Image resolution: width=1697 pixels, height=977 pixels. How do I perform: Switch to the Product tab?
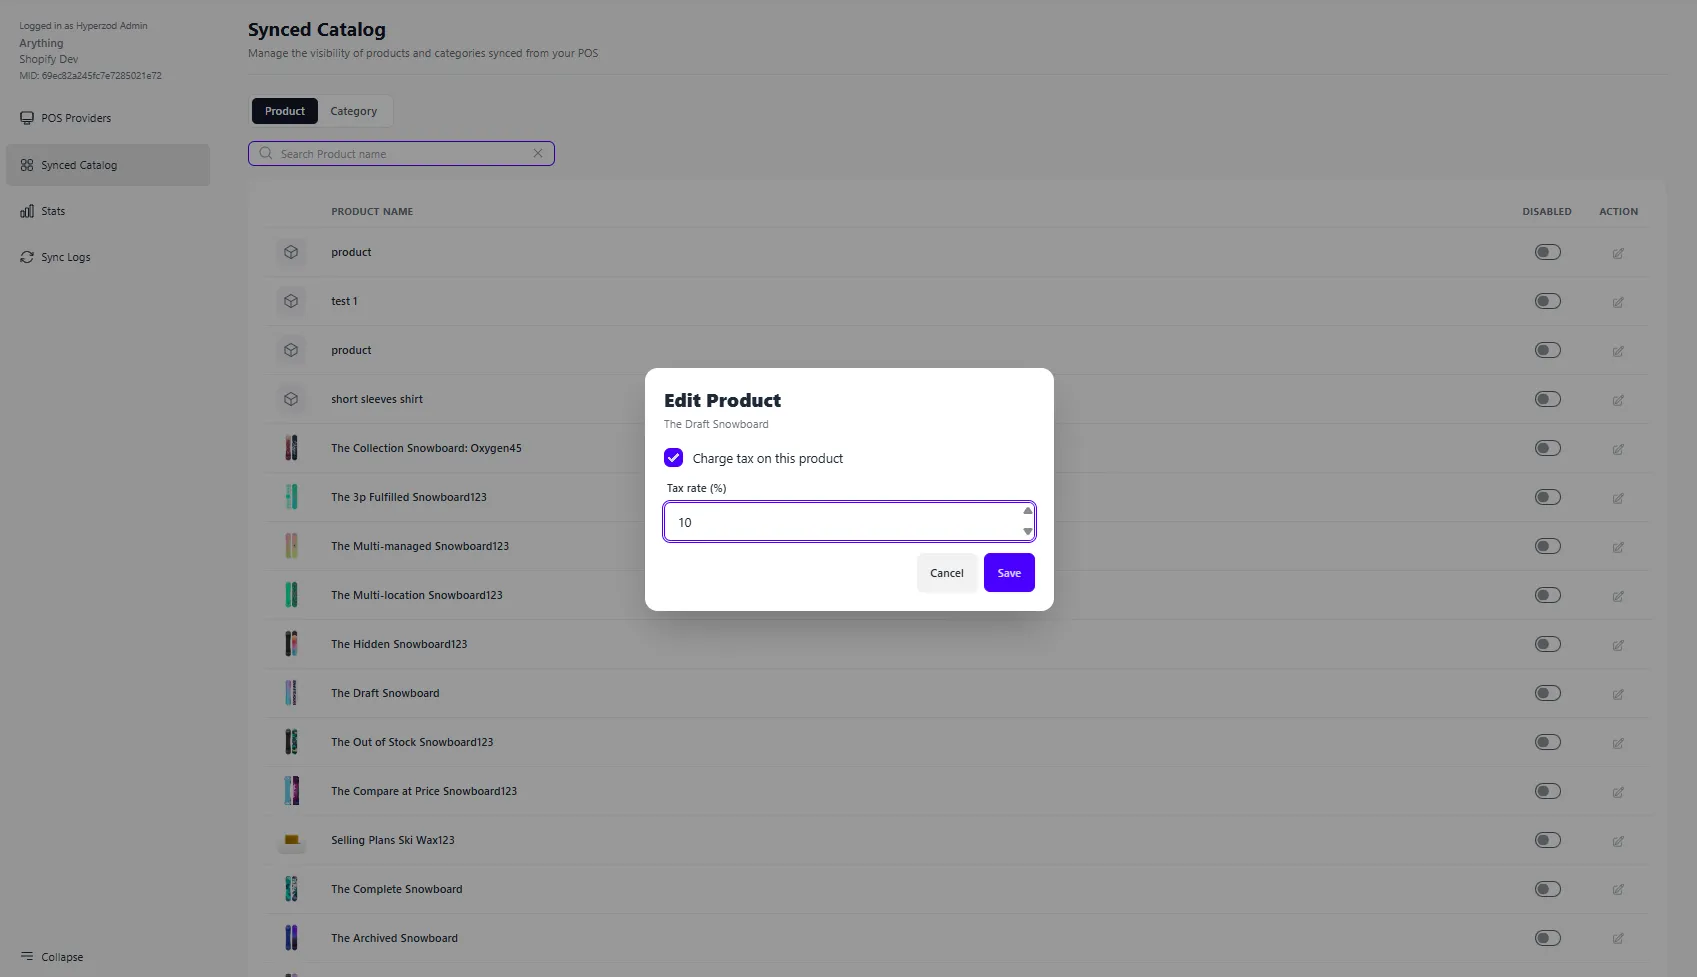tap(285, 111)
